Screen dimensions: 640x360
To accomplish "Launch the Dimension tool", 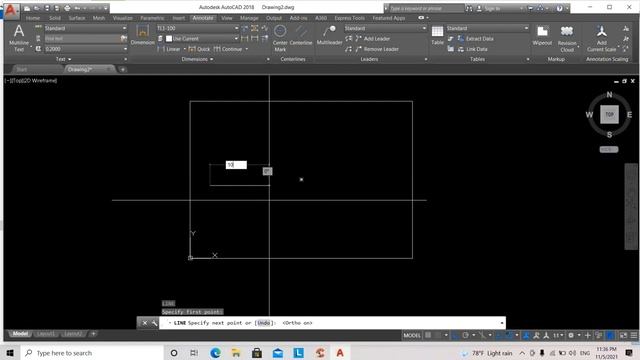I will (x=142, y=35).
